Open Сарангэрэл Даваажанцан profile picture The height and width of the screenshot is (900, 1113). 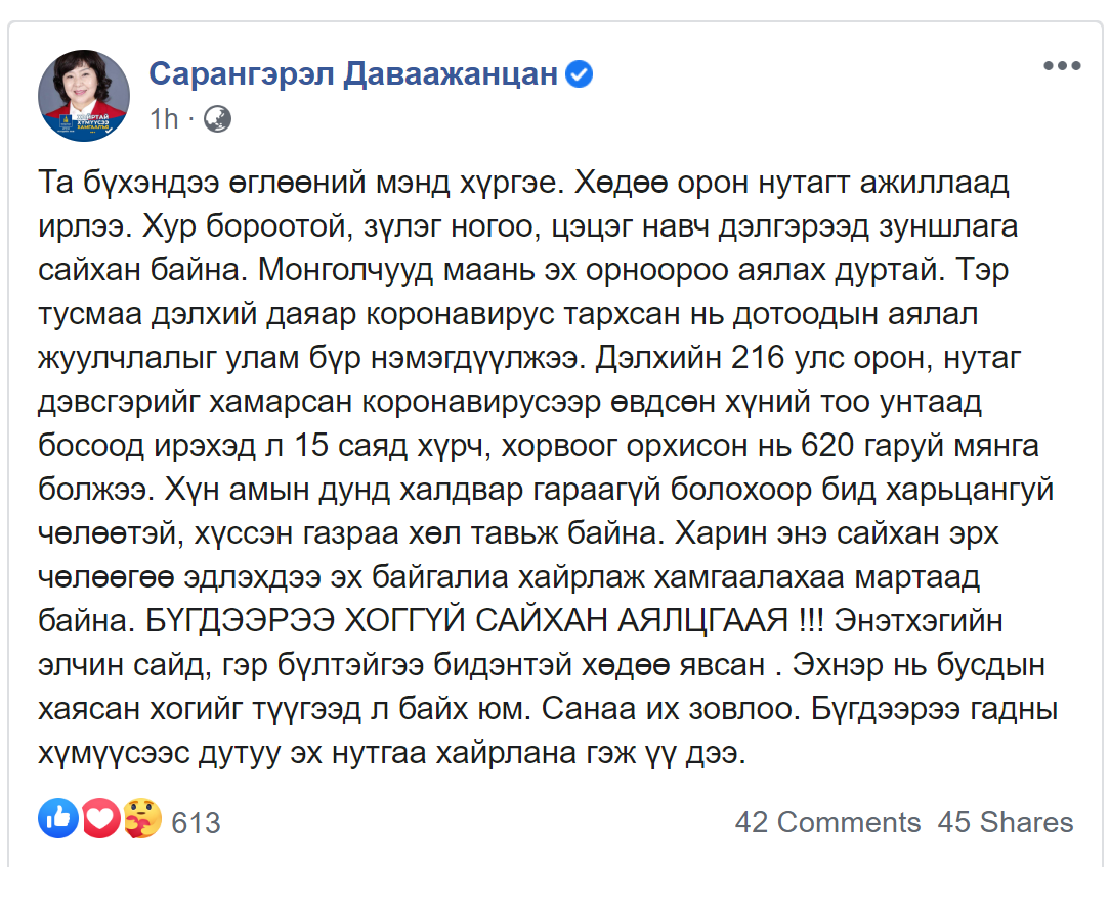click(x=84, y=96)
